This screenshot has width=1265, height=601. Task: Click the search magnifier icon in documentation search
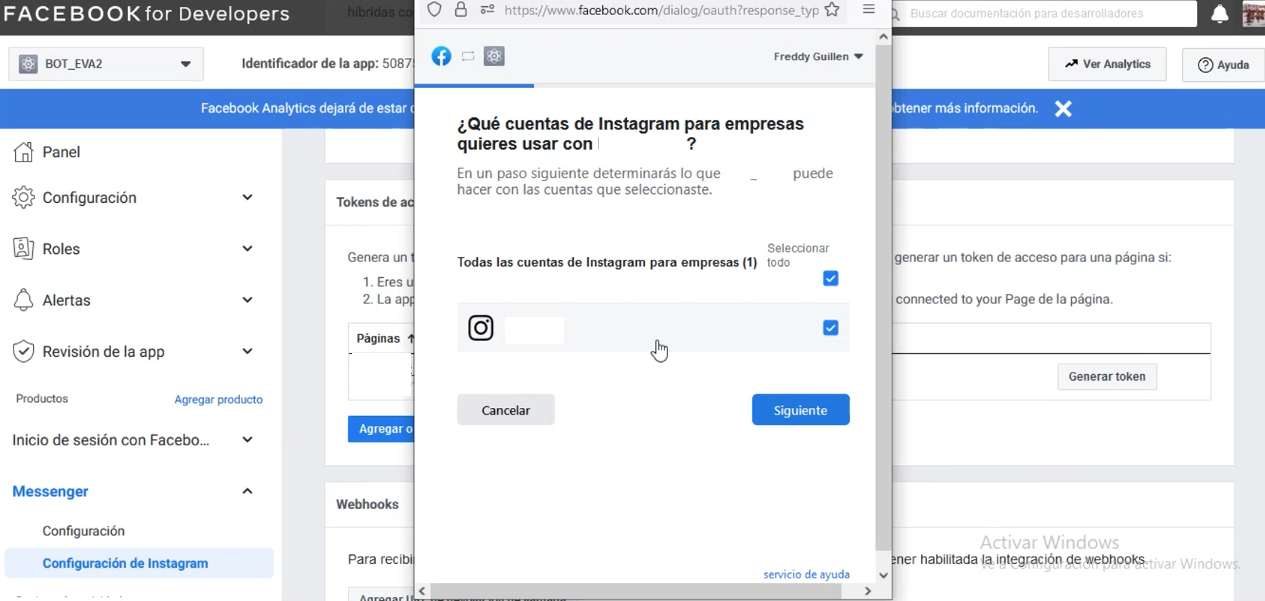click(x=893, y=14)
